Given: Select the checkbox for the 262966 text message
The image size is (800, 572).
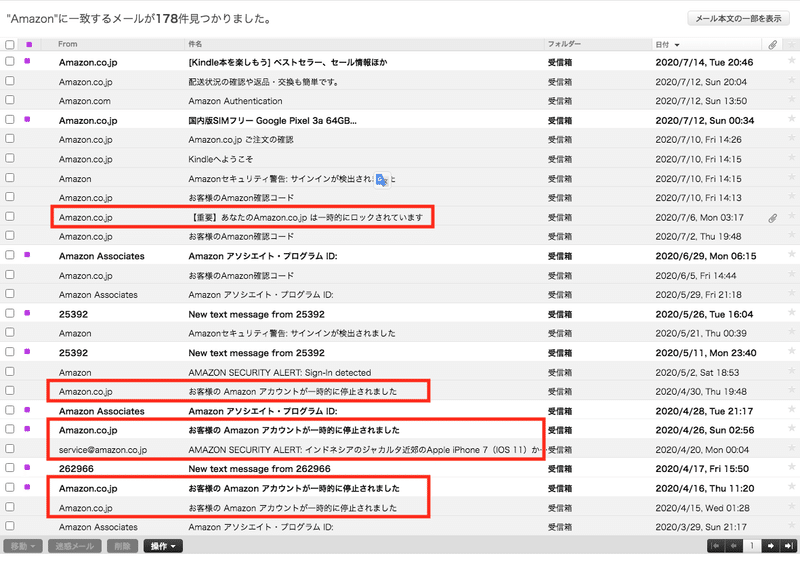Looking at the screenshot, I should (10, 467).
